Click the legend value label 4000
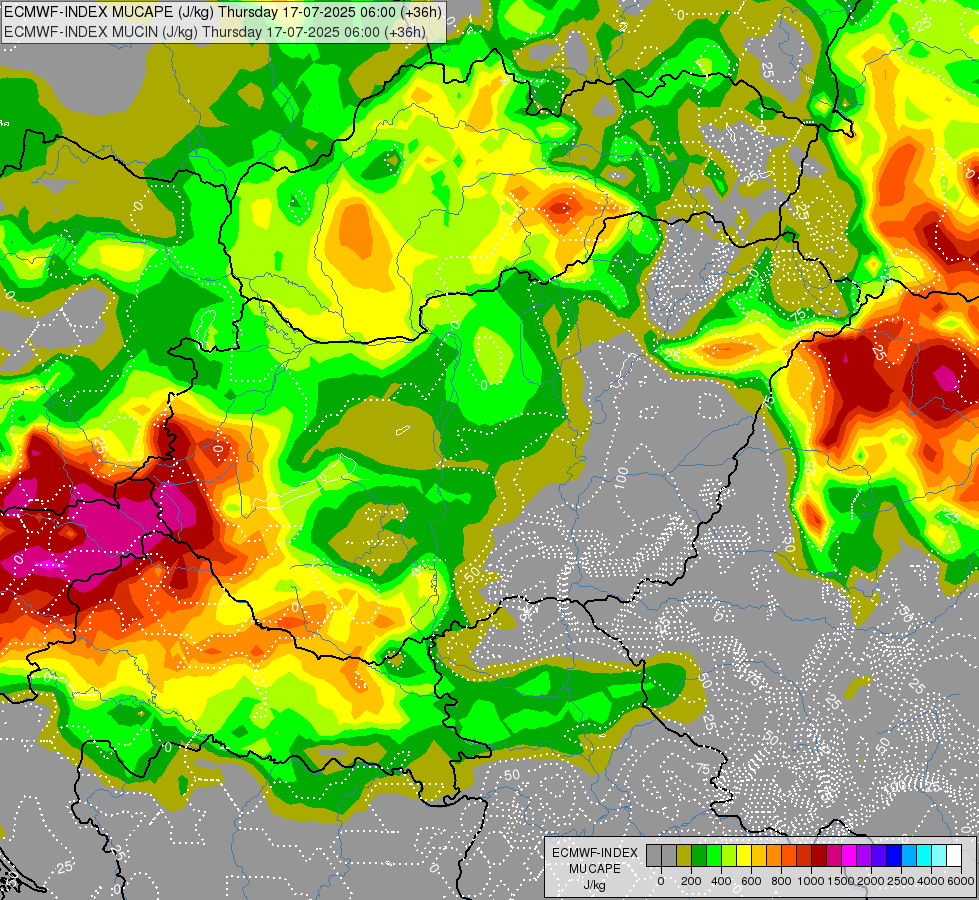This screenshot has width=979, height=900. pos(931,881)
